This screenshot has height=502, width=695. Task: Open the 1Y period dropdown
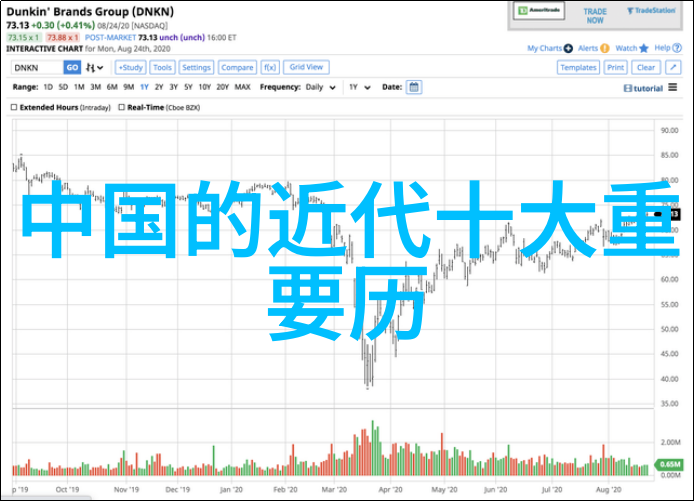359,87
